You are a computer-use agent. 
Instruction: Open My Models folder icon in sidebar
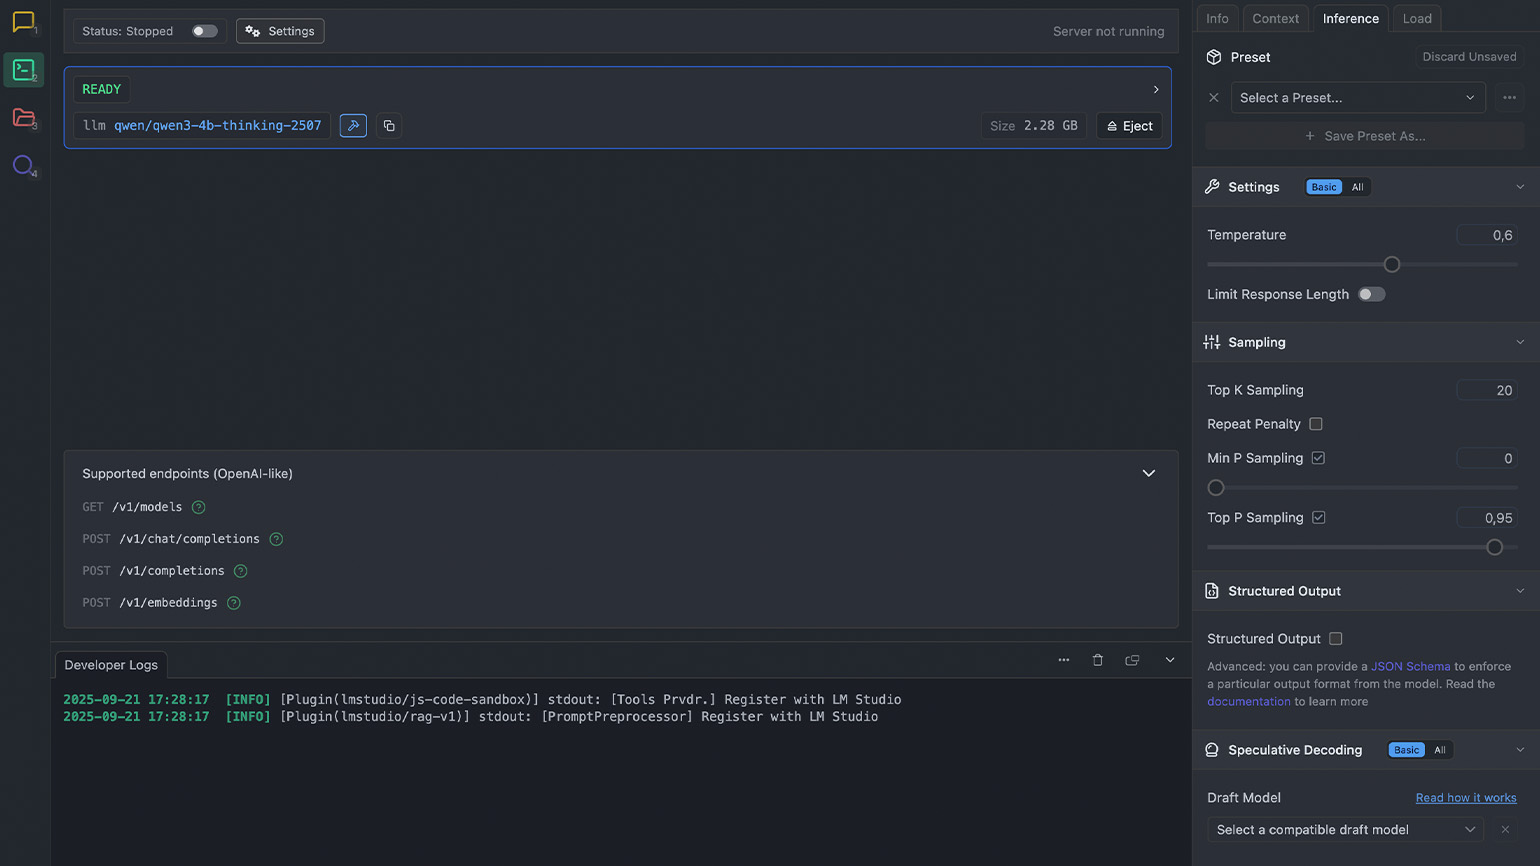[x=23, y=117]
